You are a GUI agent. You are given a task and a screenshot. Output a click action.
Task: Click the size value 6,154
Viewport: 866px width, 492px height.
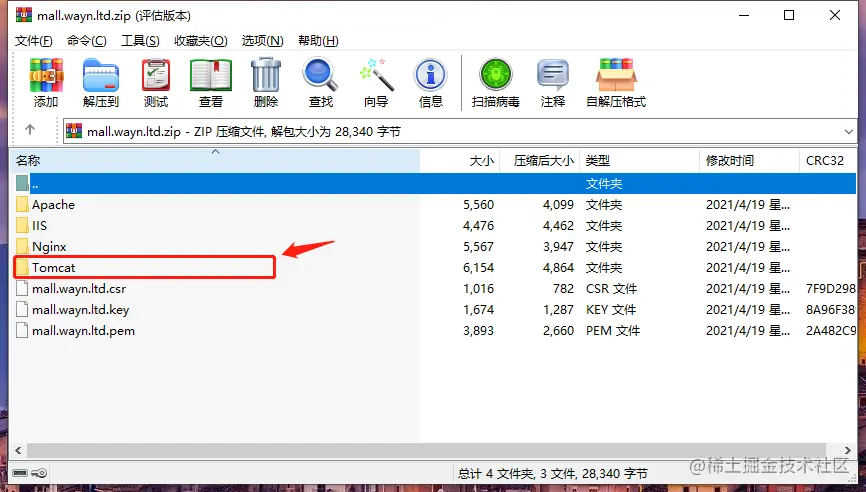point(478,268)
